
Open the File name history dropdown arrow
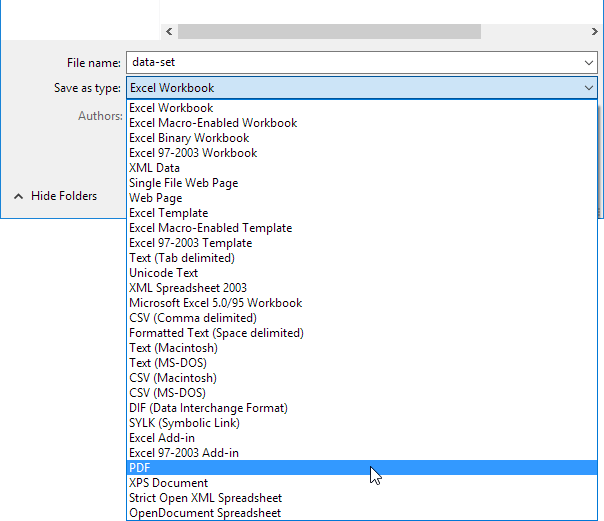tap(589, 62)
